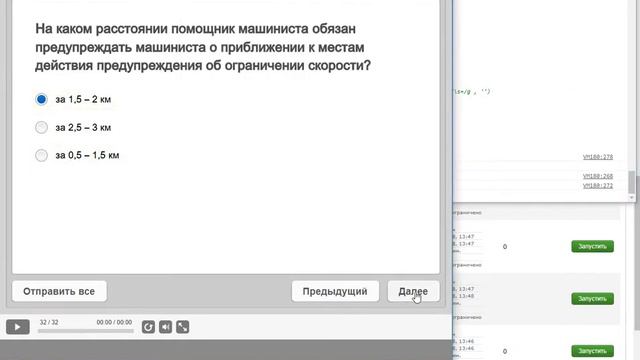Click the replay circular-arrow icon
The height and width of the screenshot is (360, 640).
coord(148,327)
